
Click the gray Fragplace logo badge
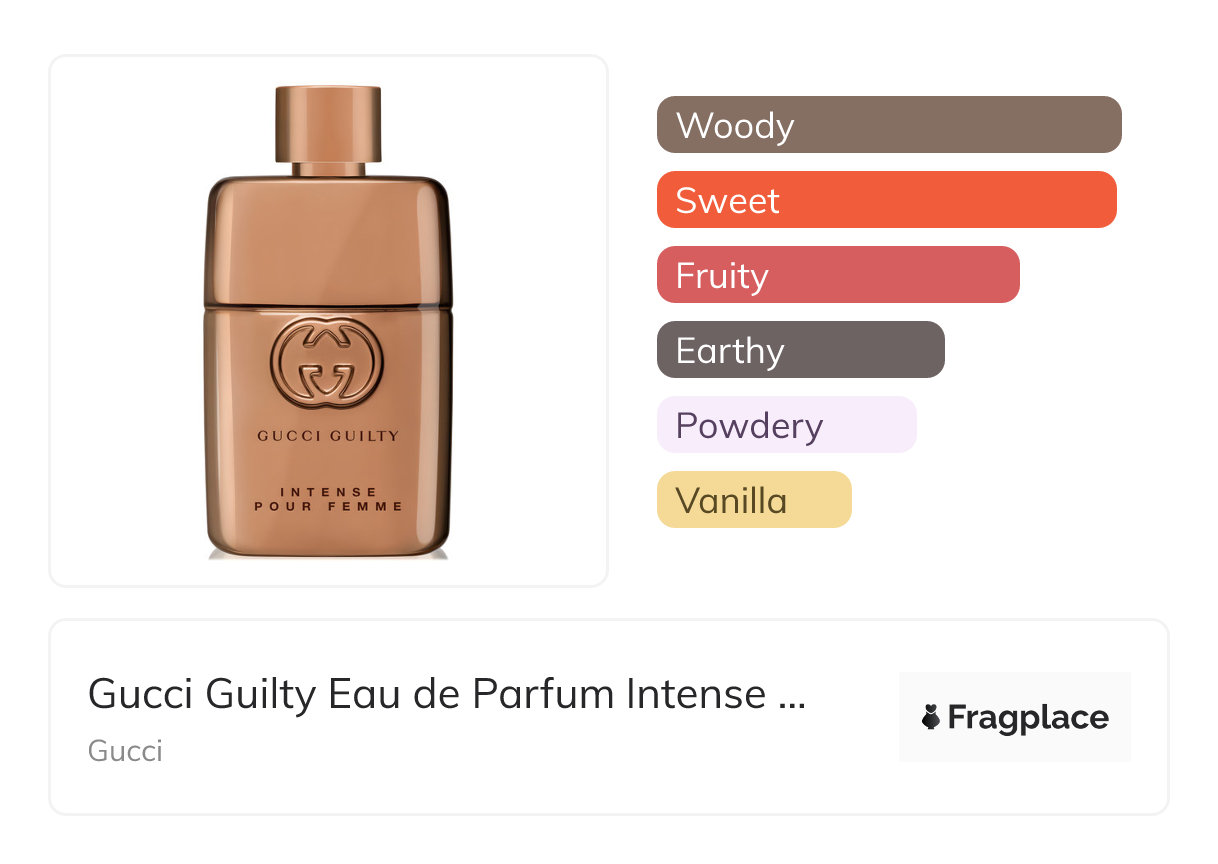pos(1015,717)
